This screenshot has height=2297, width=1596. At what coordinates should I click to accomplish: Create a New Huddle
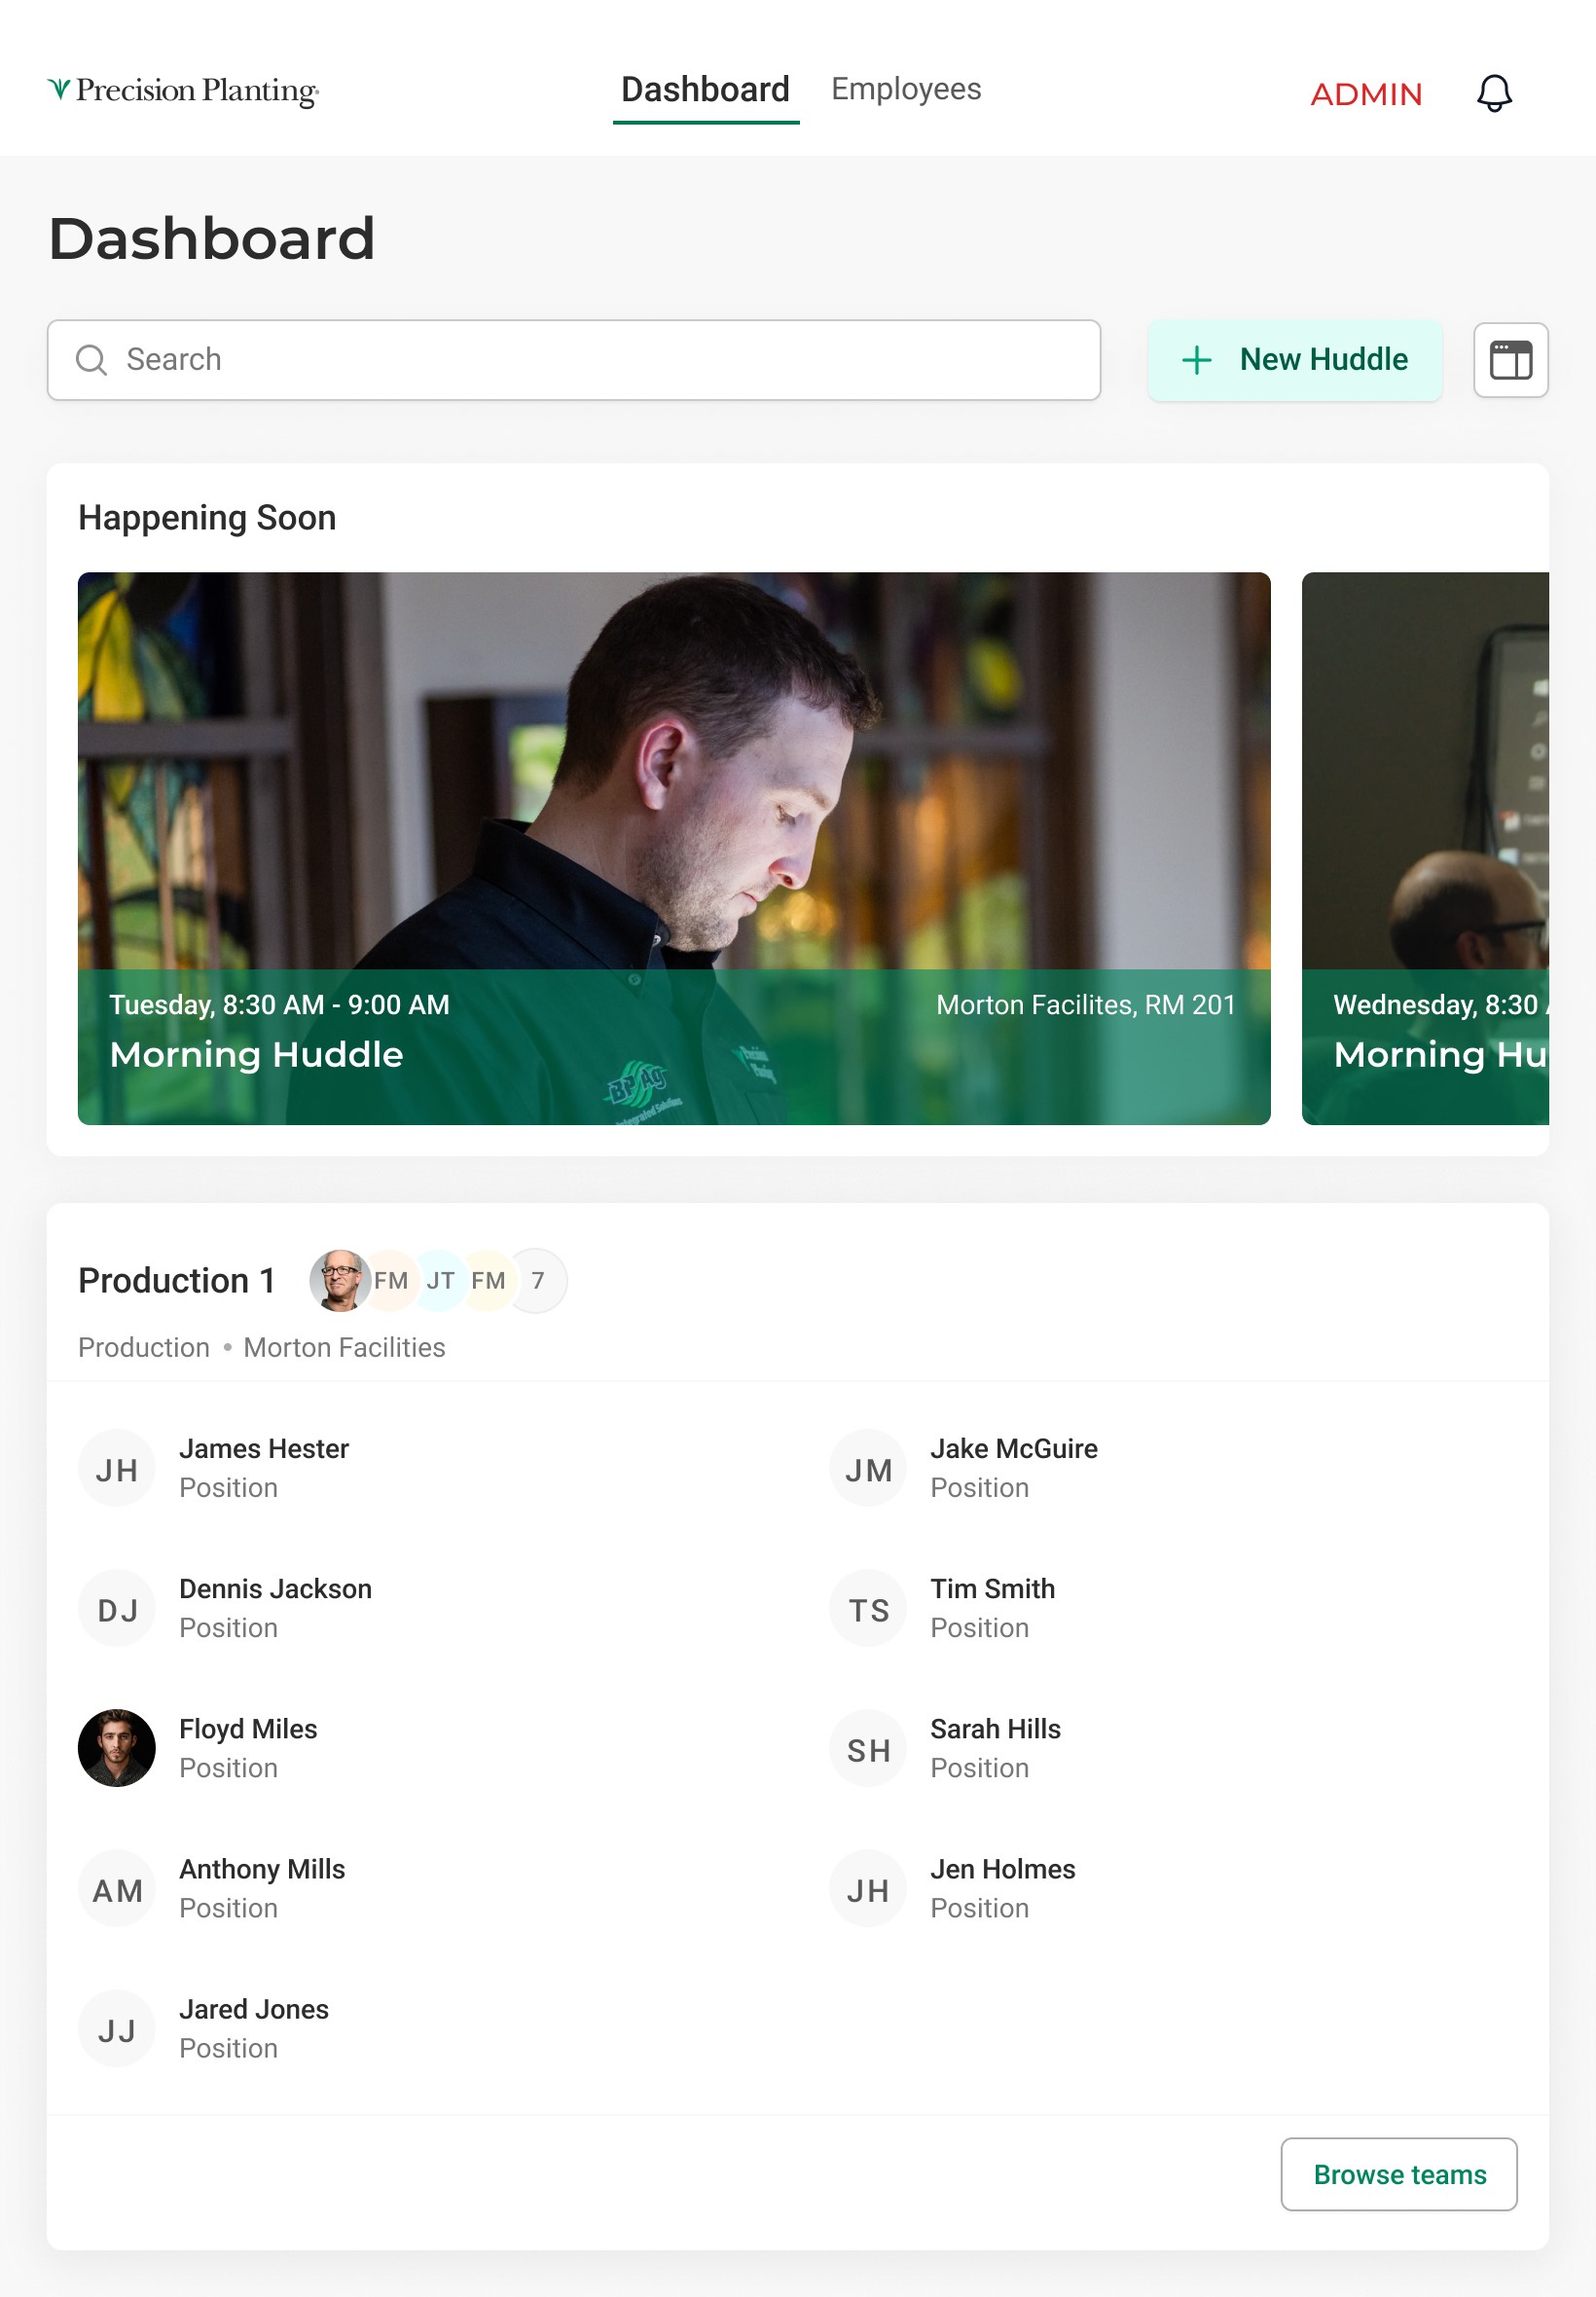(x=1294, y=360)
